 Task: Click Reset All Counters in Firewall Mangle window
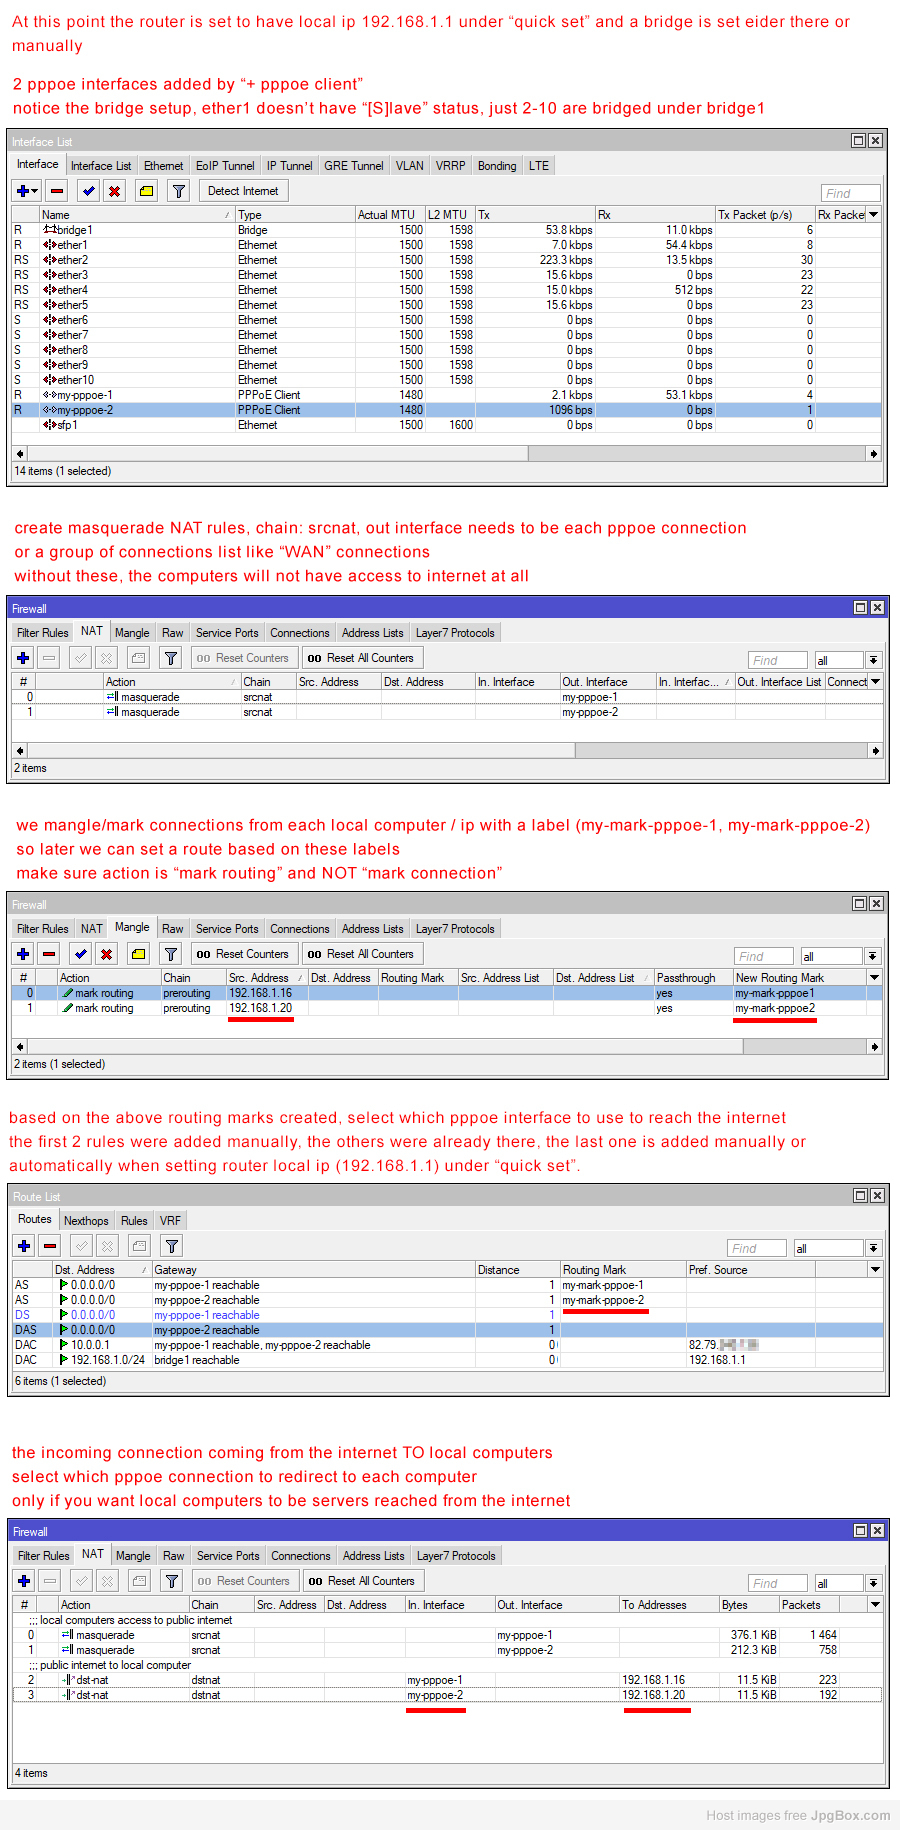coord(361,954)
